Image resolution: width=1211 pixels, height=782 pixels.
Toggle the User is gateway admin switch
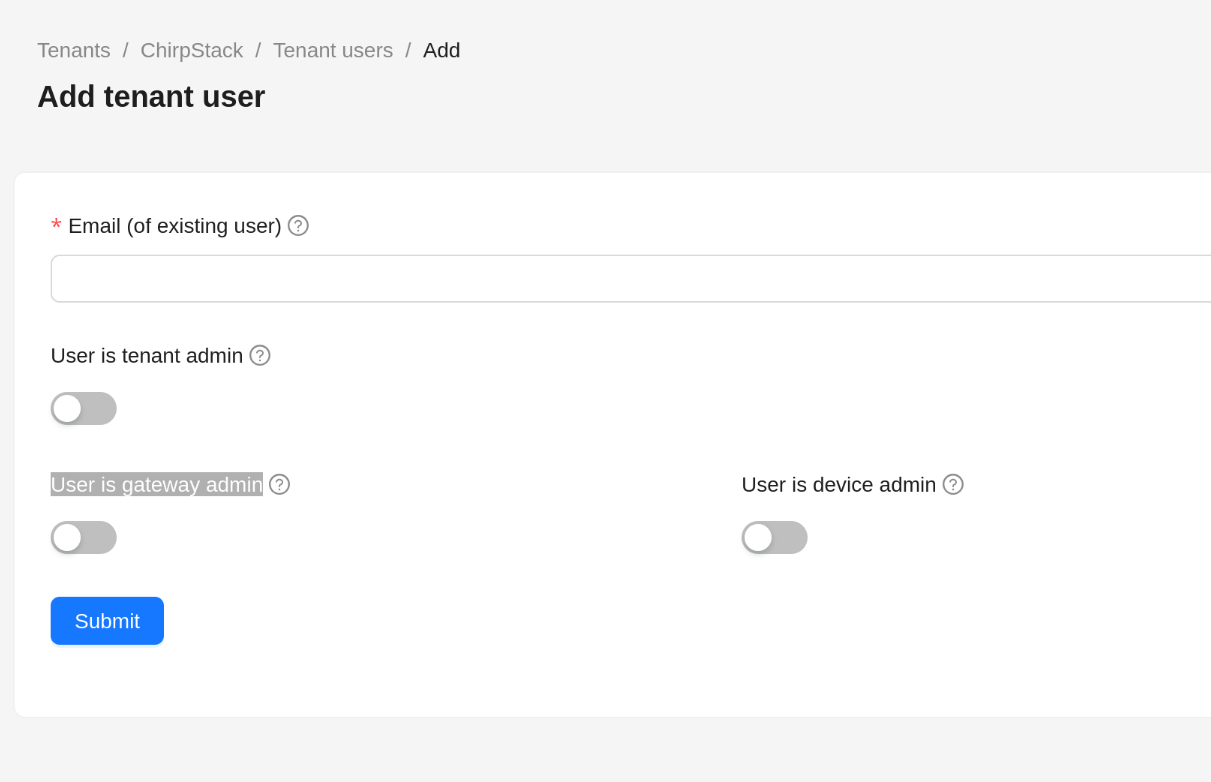pos(84,538)
